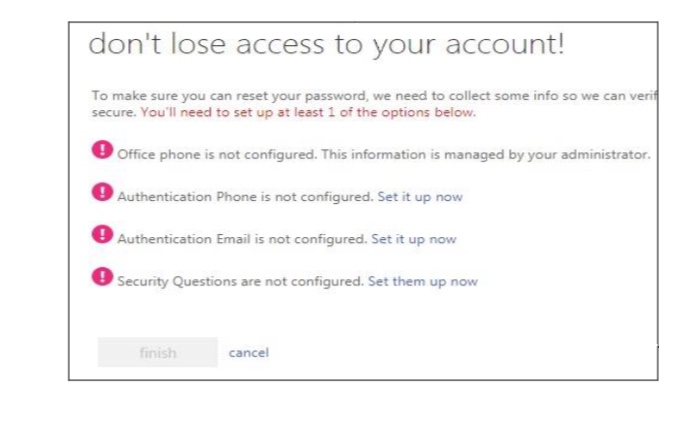
Task: Follow the "Set them up now" link
Action: tap(422, 282)
